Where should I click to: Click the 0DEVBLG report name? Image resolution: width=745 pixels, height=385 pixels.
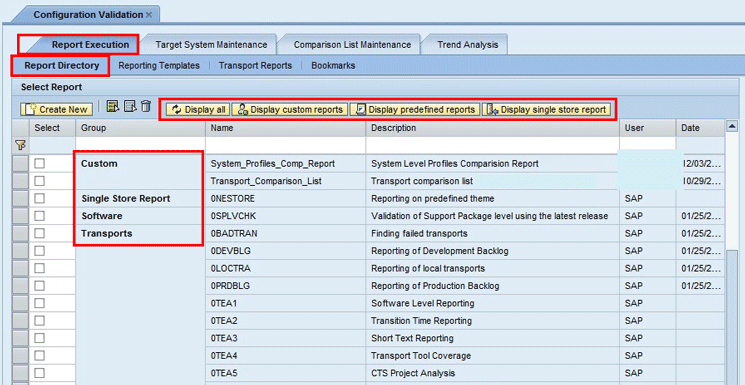230,251
